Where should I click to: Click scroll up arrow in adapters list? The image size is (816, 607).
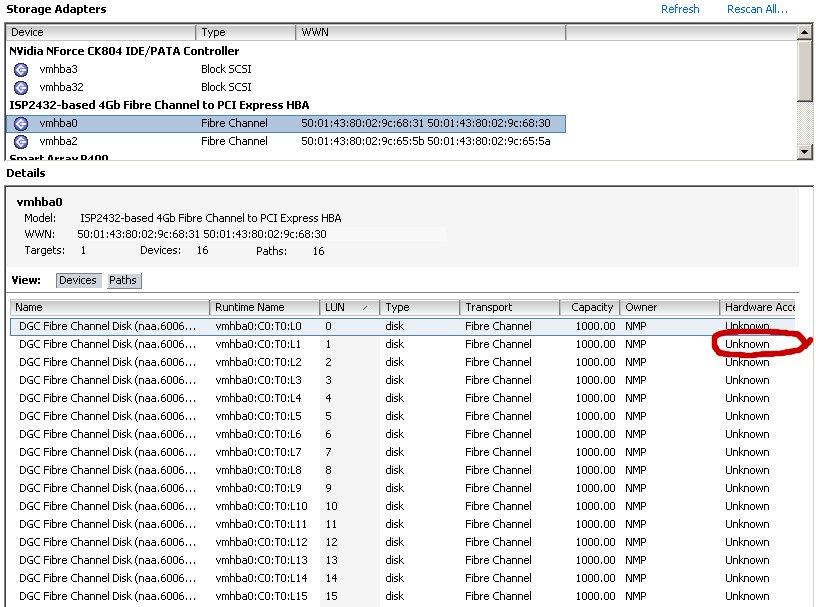click(x=805, y=32)
